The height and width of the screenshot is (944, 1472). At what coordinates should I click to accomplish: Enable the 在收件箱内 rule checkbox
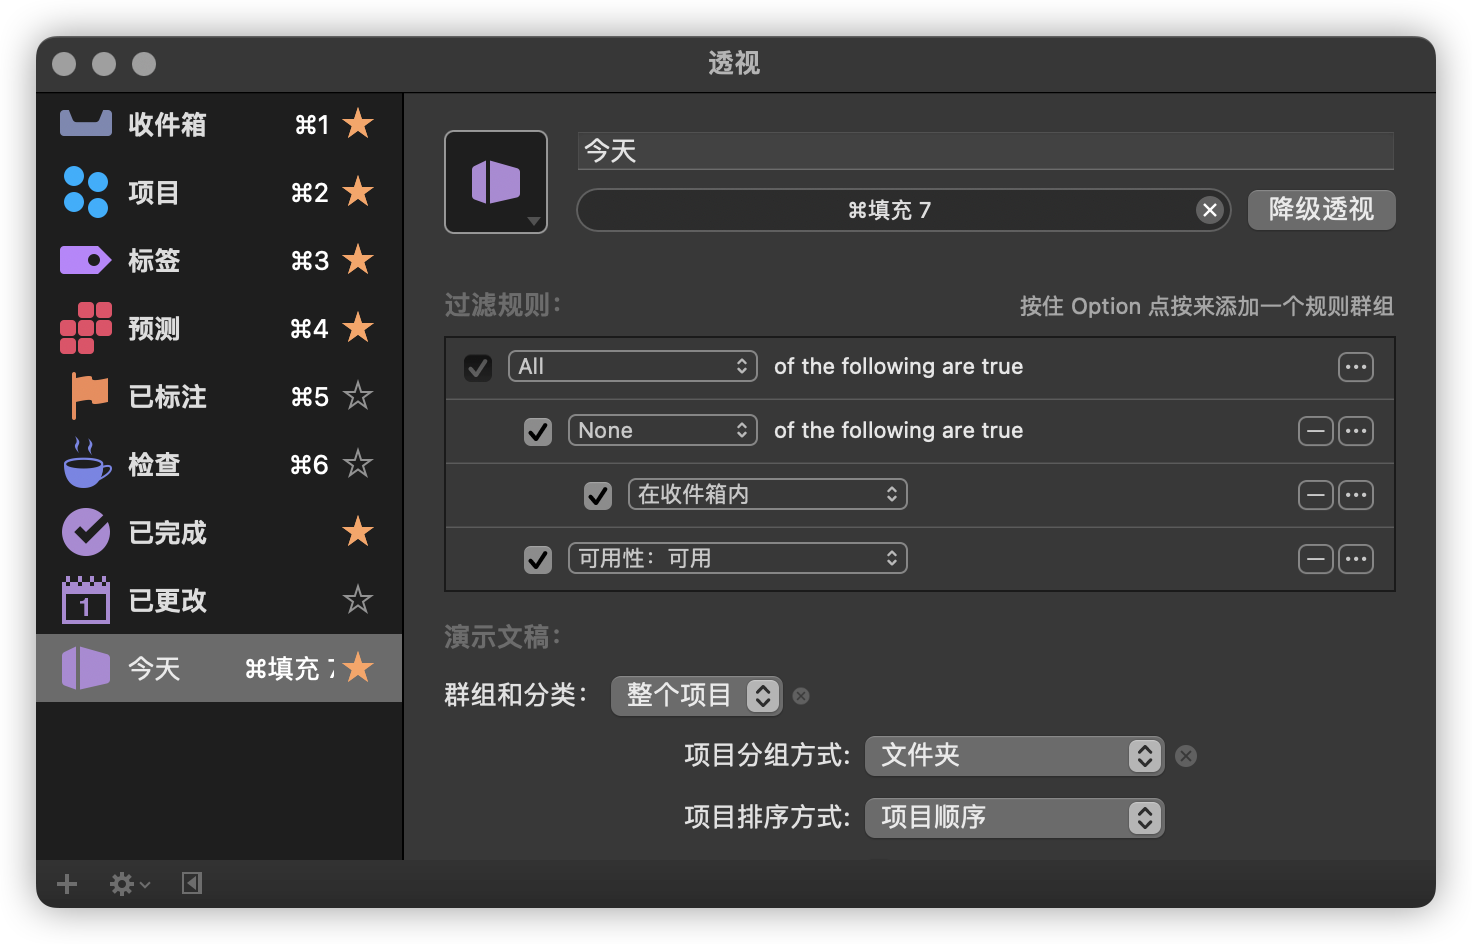point(598,495)
